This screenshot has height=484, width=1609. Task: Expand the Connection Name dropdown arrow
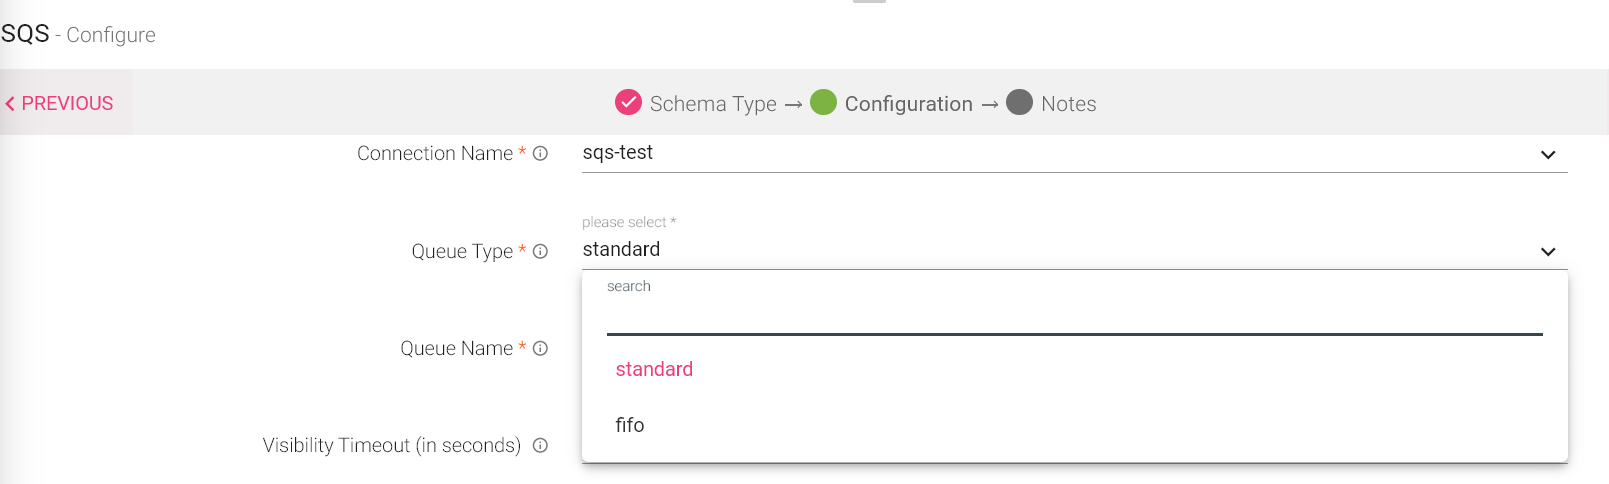[1548, 155]
